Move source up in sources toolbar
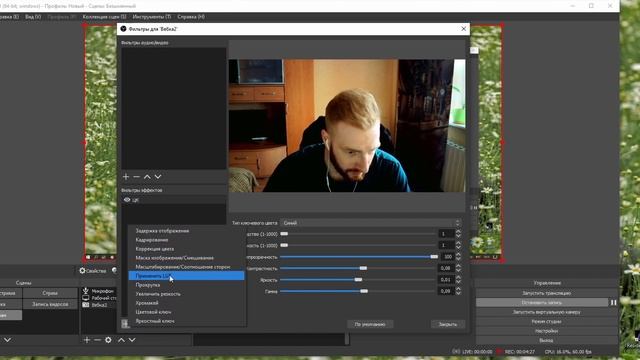 click(x=121, y=340)
